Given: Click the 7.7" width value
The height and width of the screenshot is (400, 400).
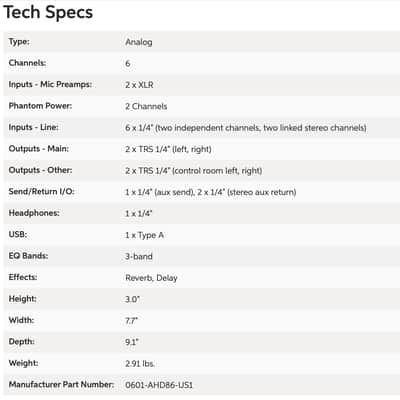Looking at the screenshot, I should tap(131, 321).
